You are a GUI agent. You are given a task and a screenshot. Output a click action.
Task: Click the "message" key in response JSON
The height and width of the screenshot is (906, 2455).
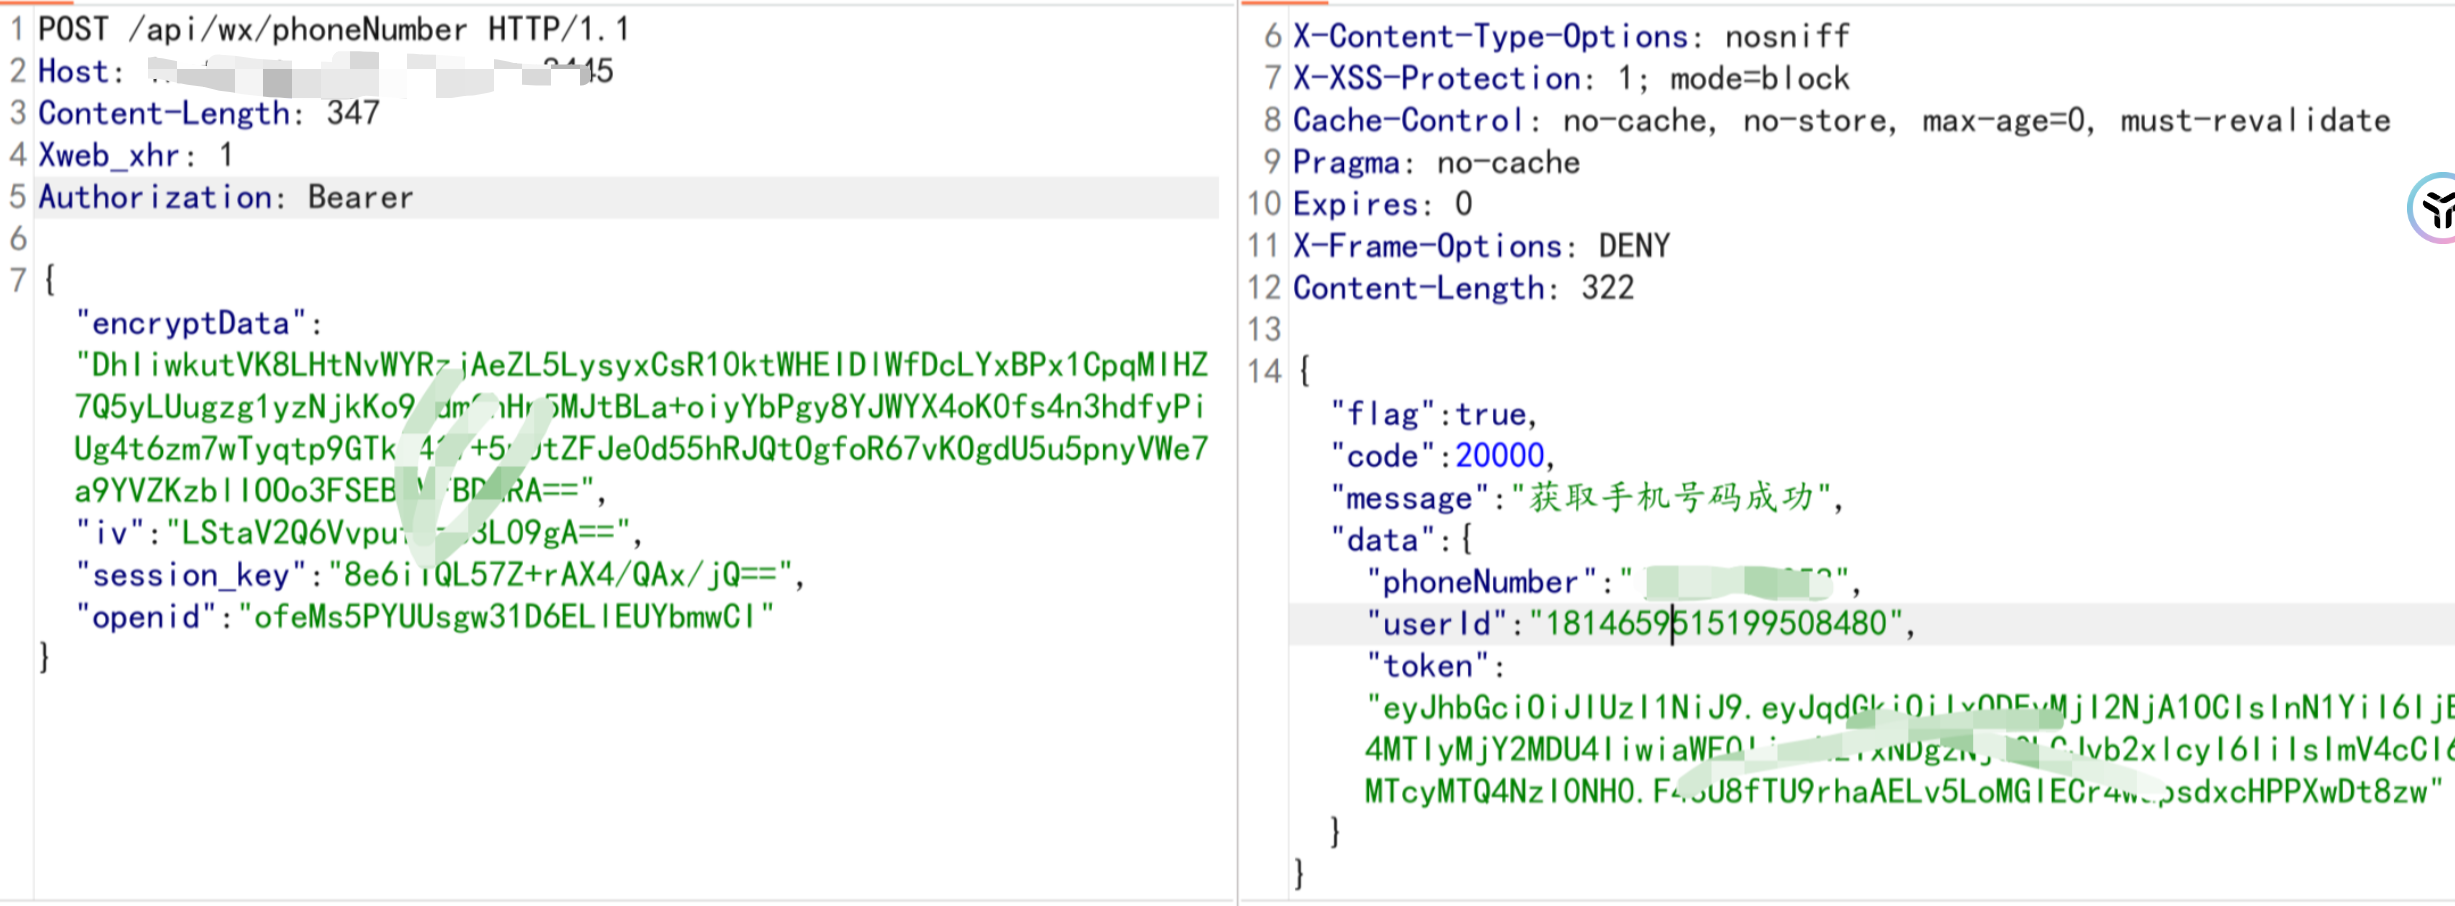pyautogui.click(x=1409, y=498)
